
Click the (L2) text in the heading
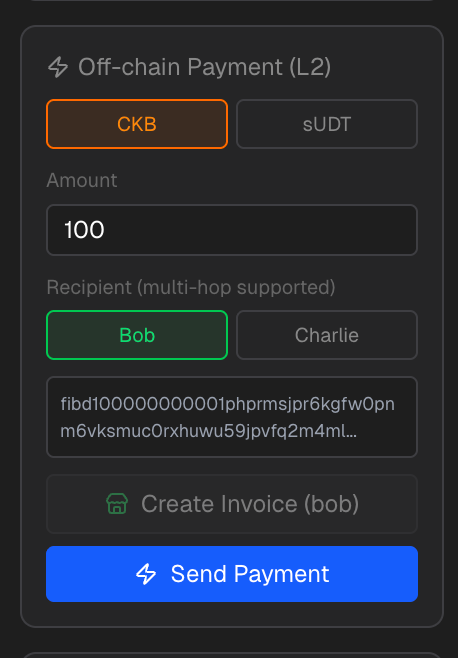310,67
